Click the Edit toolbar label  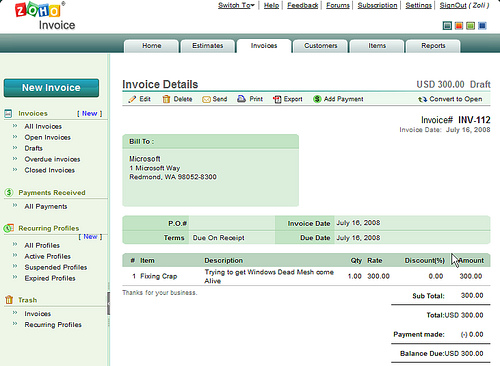[145, 99]
